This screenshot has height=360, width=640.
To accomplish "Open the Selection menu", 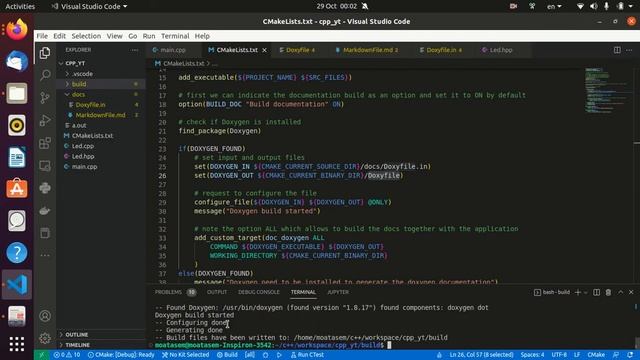I will coord(86,36).
